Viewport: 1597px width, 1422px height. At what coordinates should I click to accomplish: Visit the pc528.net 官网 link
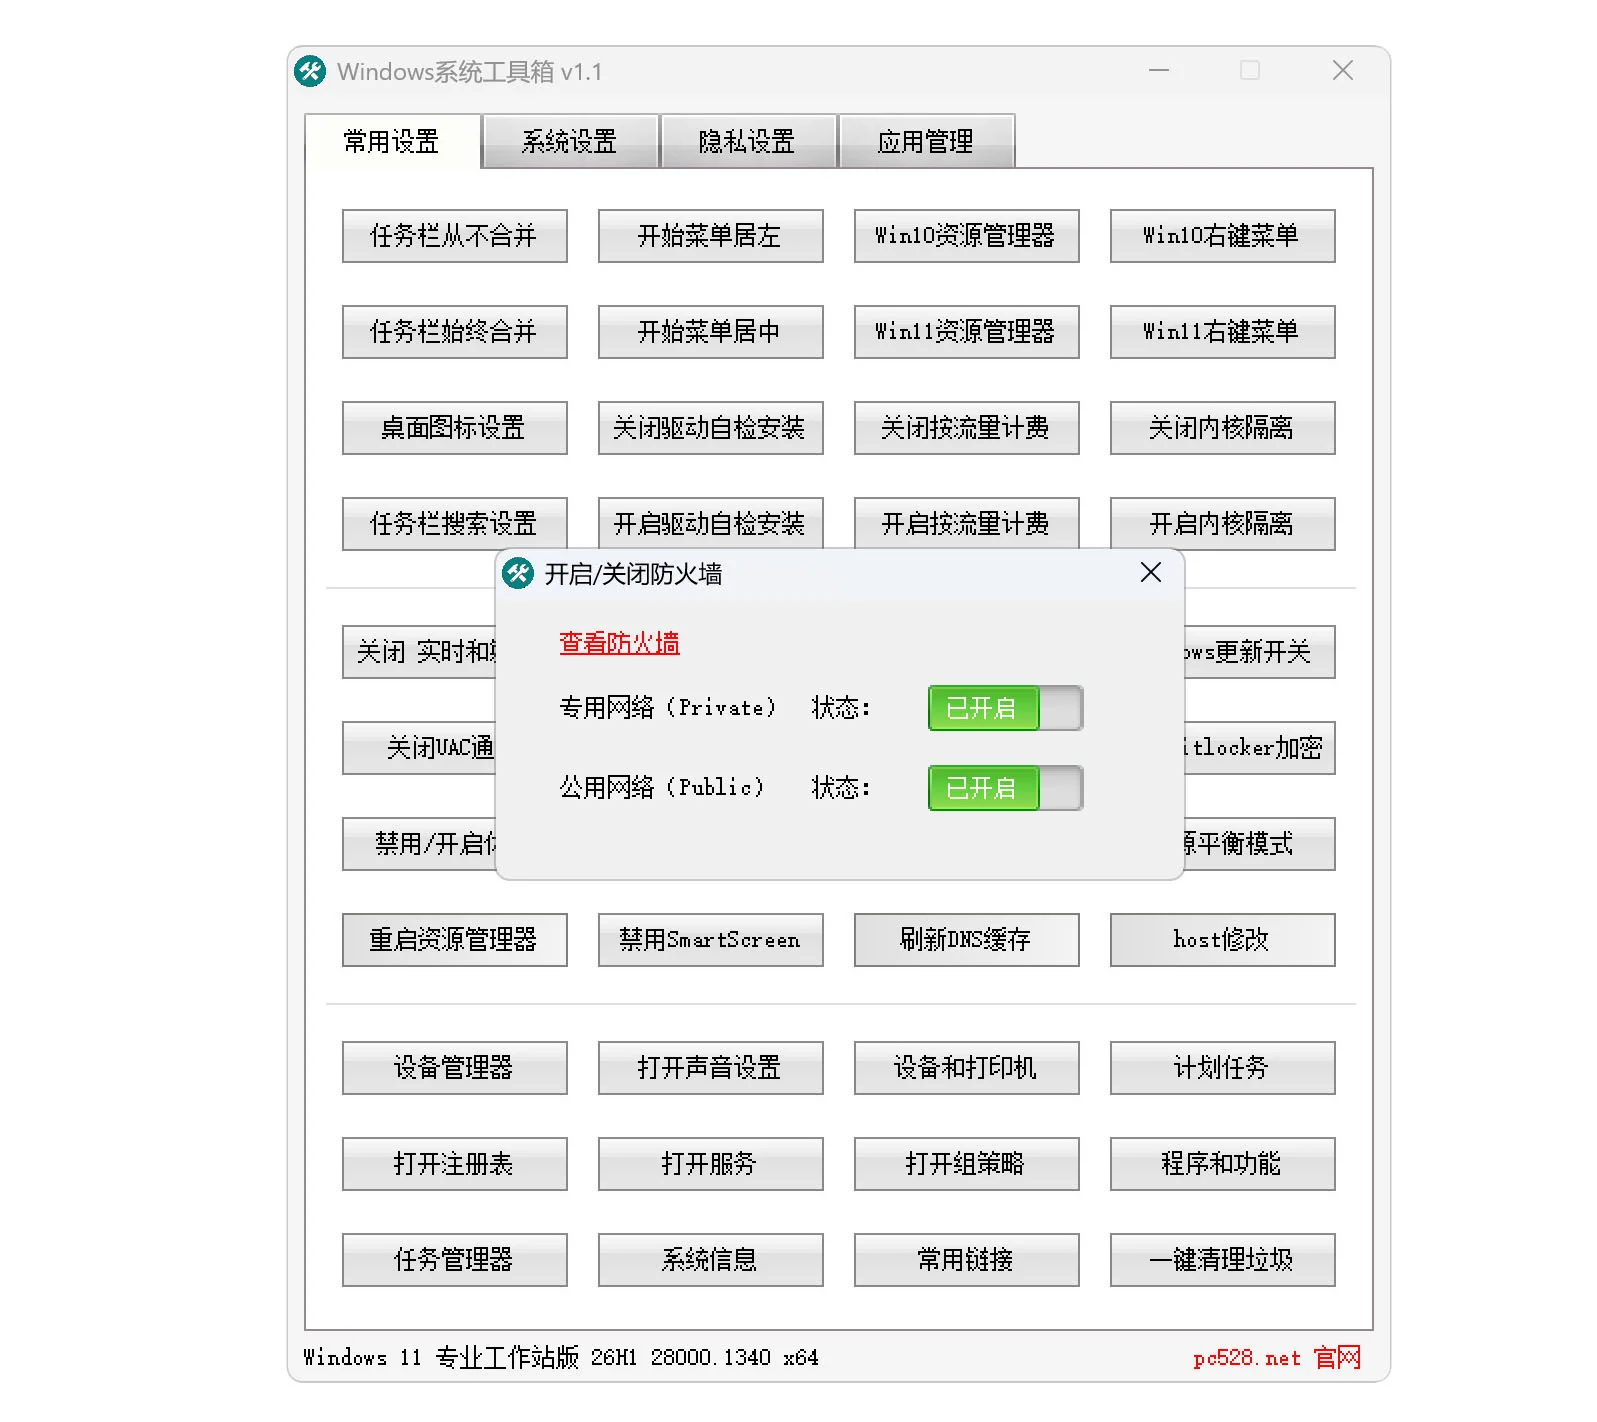[1277, 1358]
